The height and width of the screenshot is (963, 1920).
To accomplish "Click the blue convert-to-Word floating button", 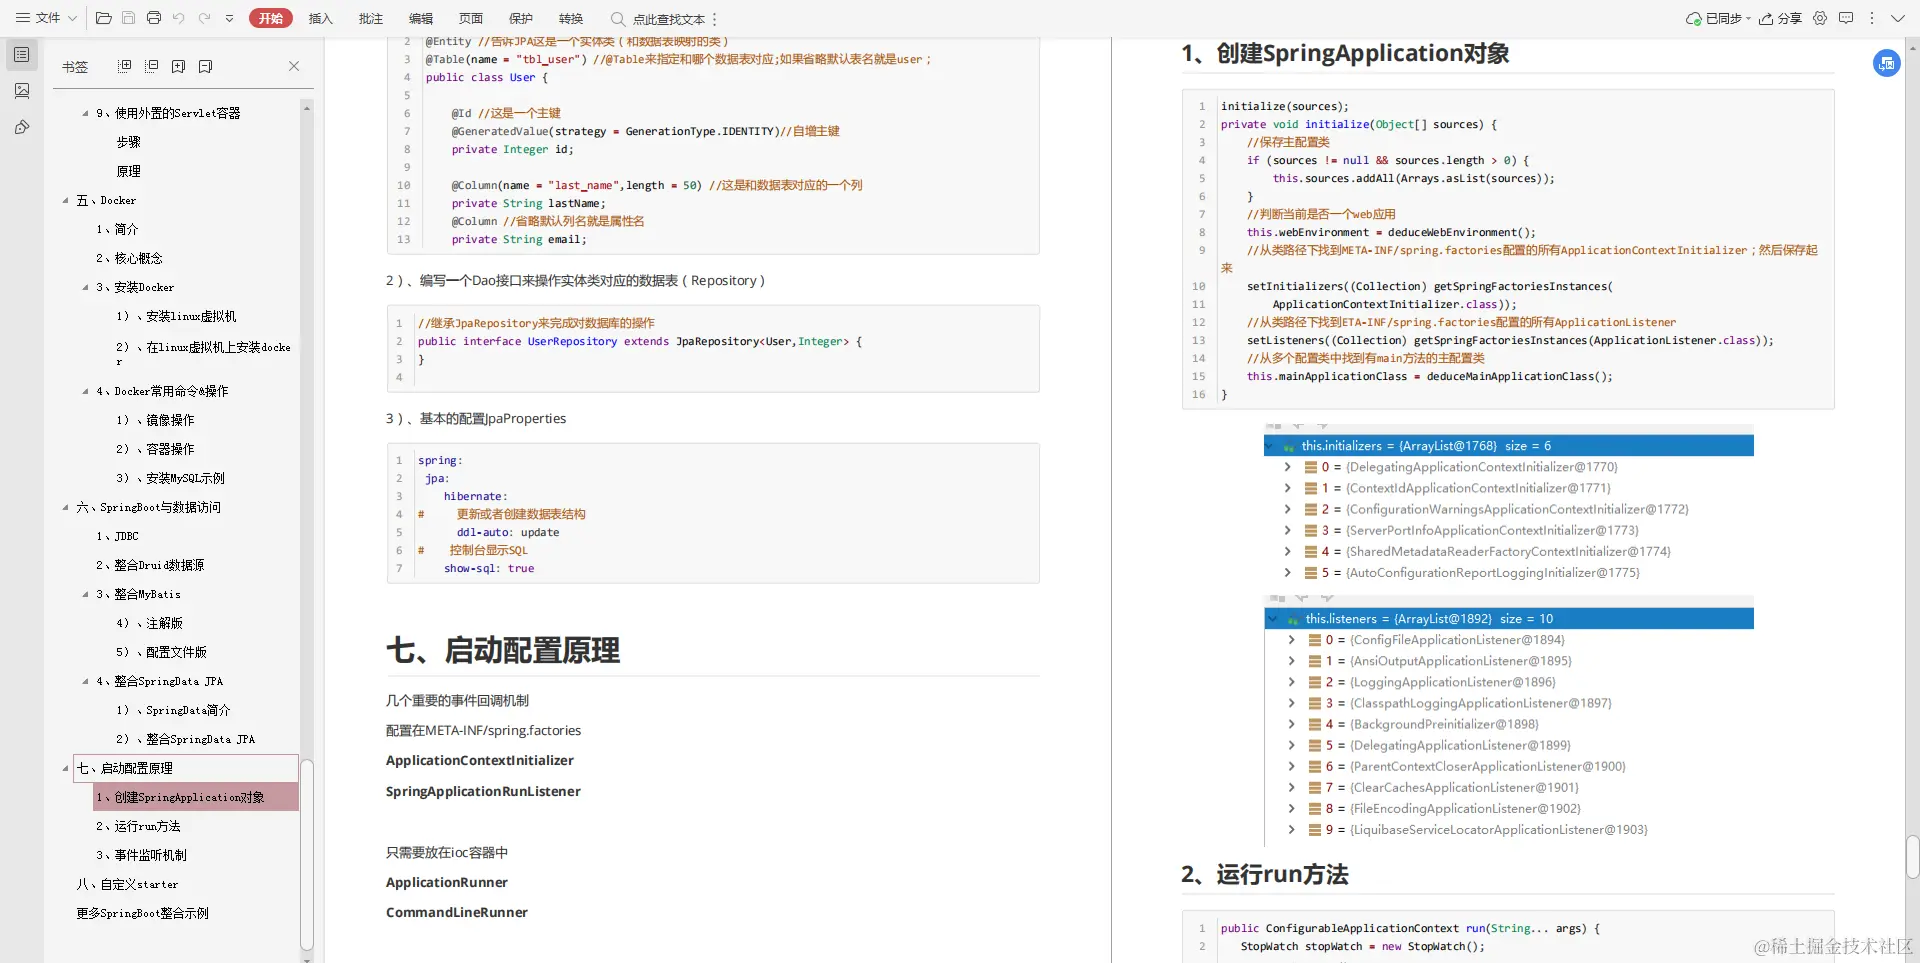I will (1886, 64).
